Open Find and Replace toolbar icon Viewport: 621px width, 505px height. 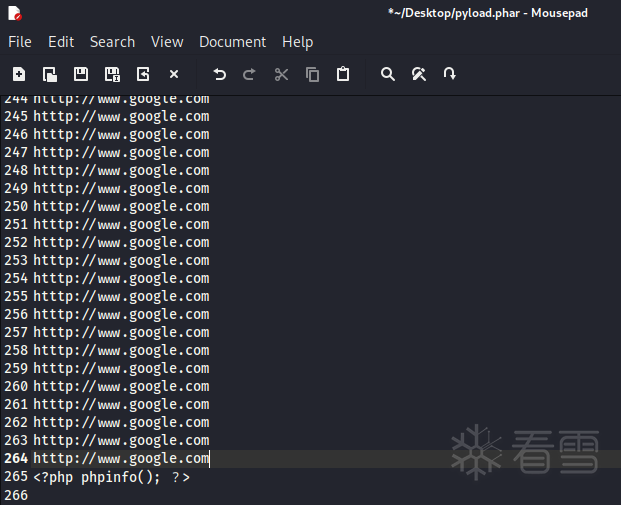[419, 74]
